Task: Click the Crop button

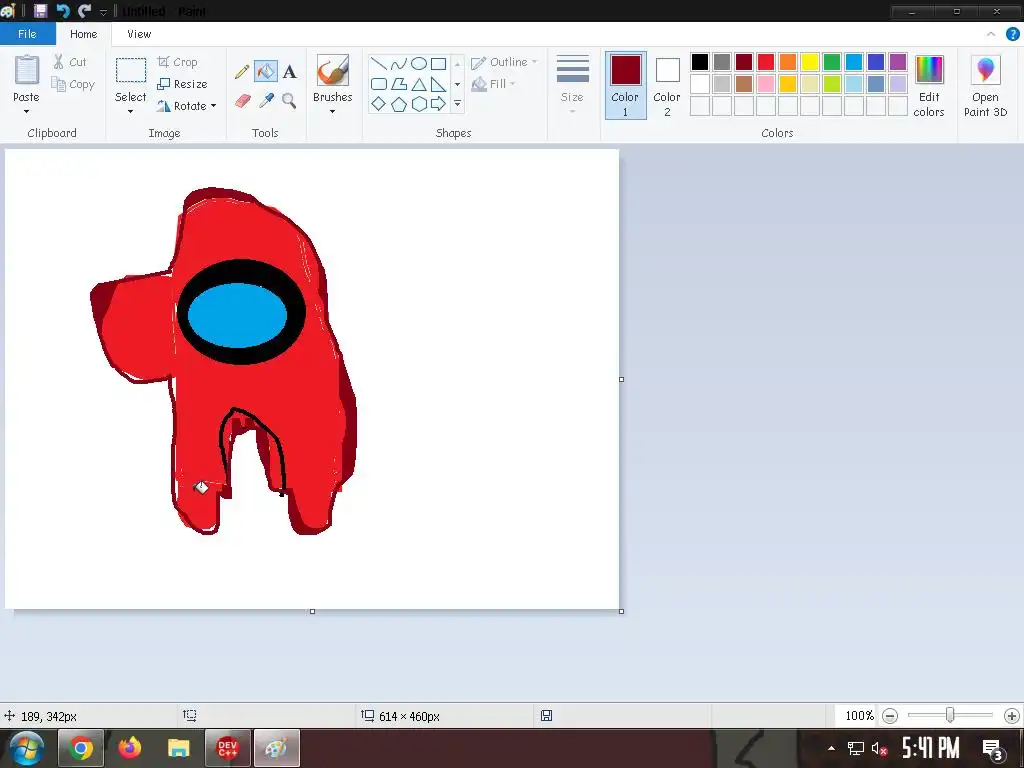Action: click(x=178, y=62)
